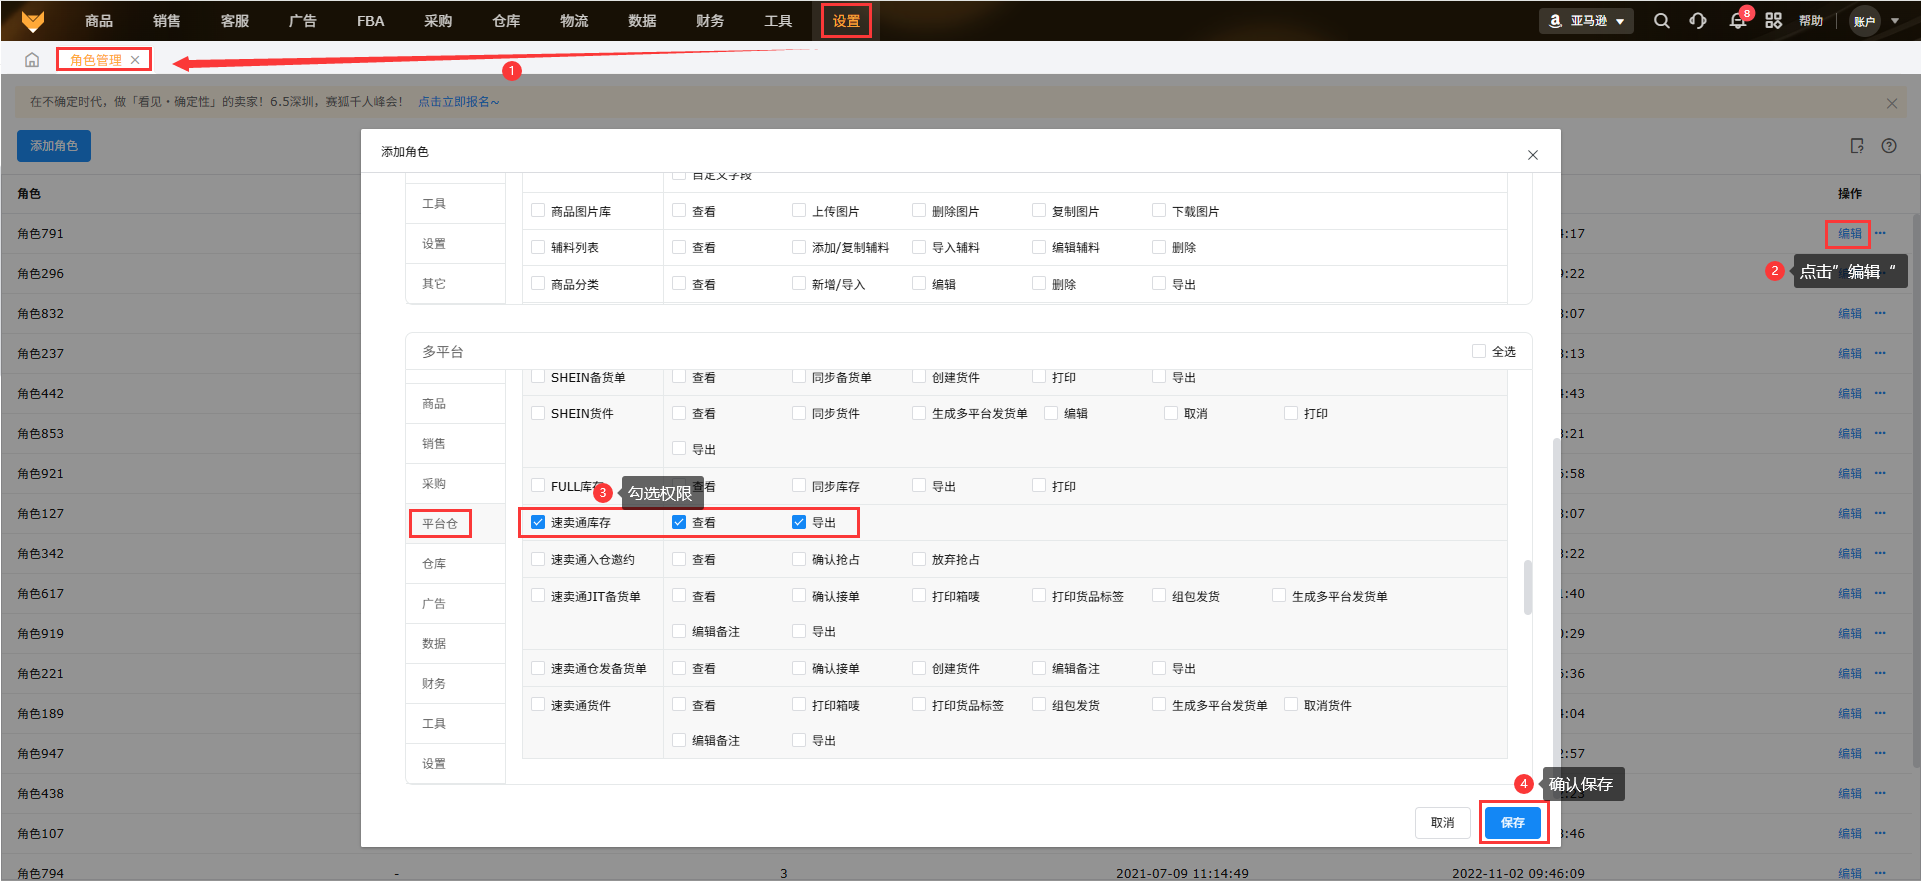Click the more options dots for 角色296

coord(1880,273)
